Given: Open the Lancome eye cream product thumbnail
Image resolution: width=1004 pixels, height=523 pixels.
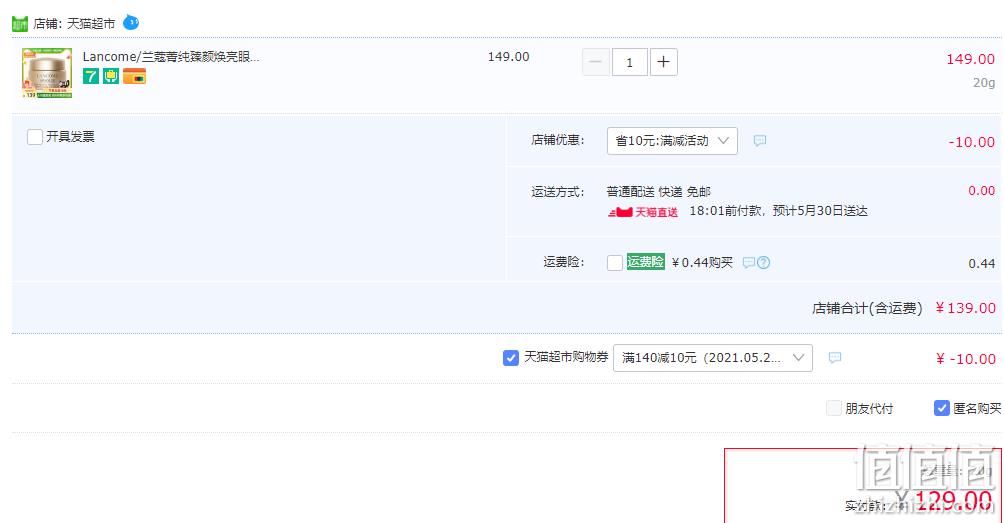Looking at the screenshot, I should (47, 73).
